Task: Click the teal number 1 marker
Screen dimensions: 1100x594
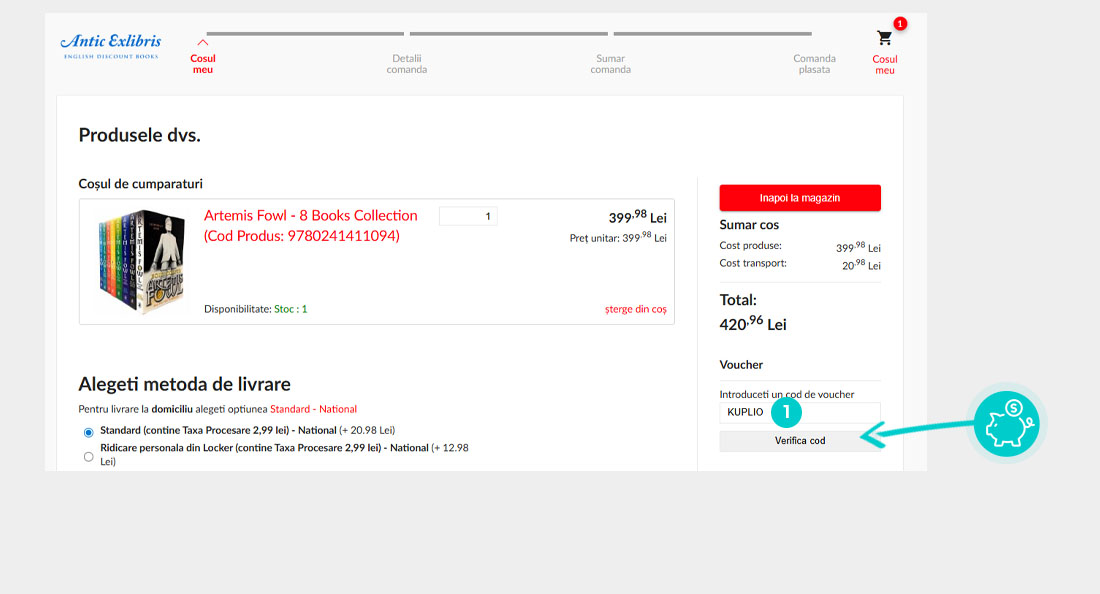Action: (x=787, y=411)
